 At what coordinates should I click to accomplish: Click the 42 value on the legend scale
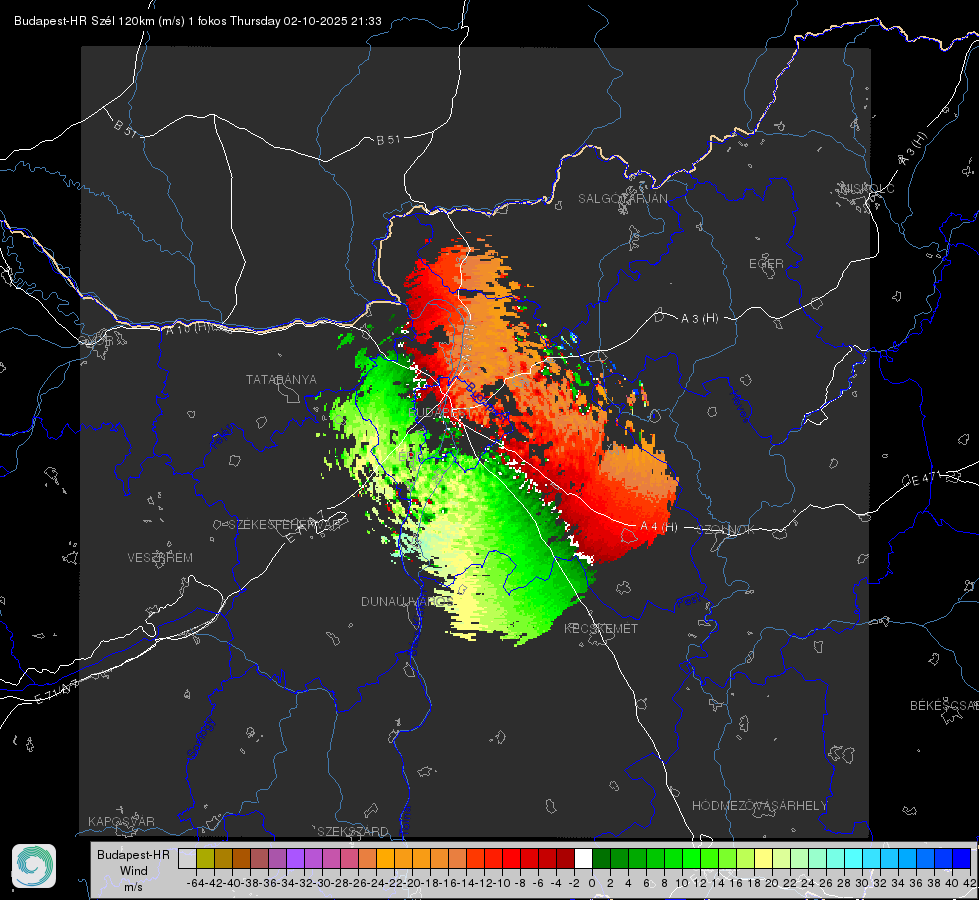coord(969,883)
